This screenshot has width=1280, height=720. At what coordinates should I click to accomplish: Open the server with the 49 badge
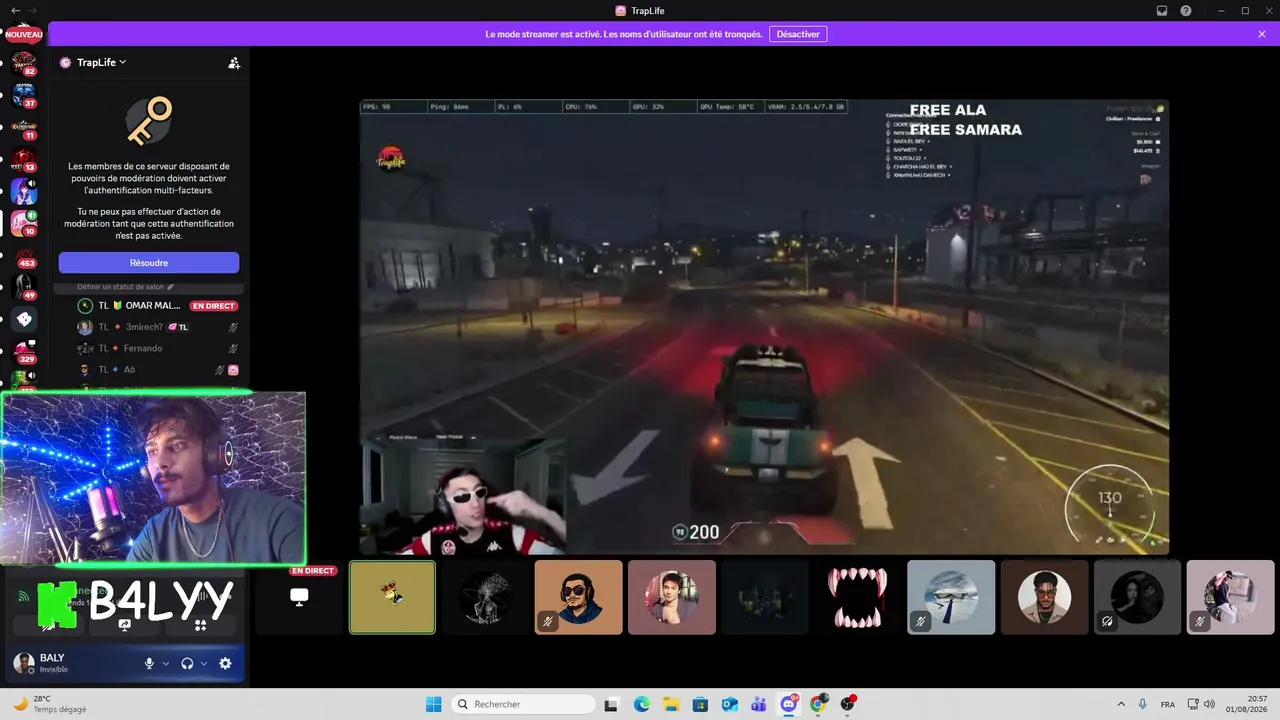tap(23, 288)
